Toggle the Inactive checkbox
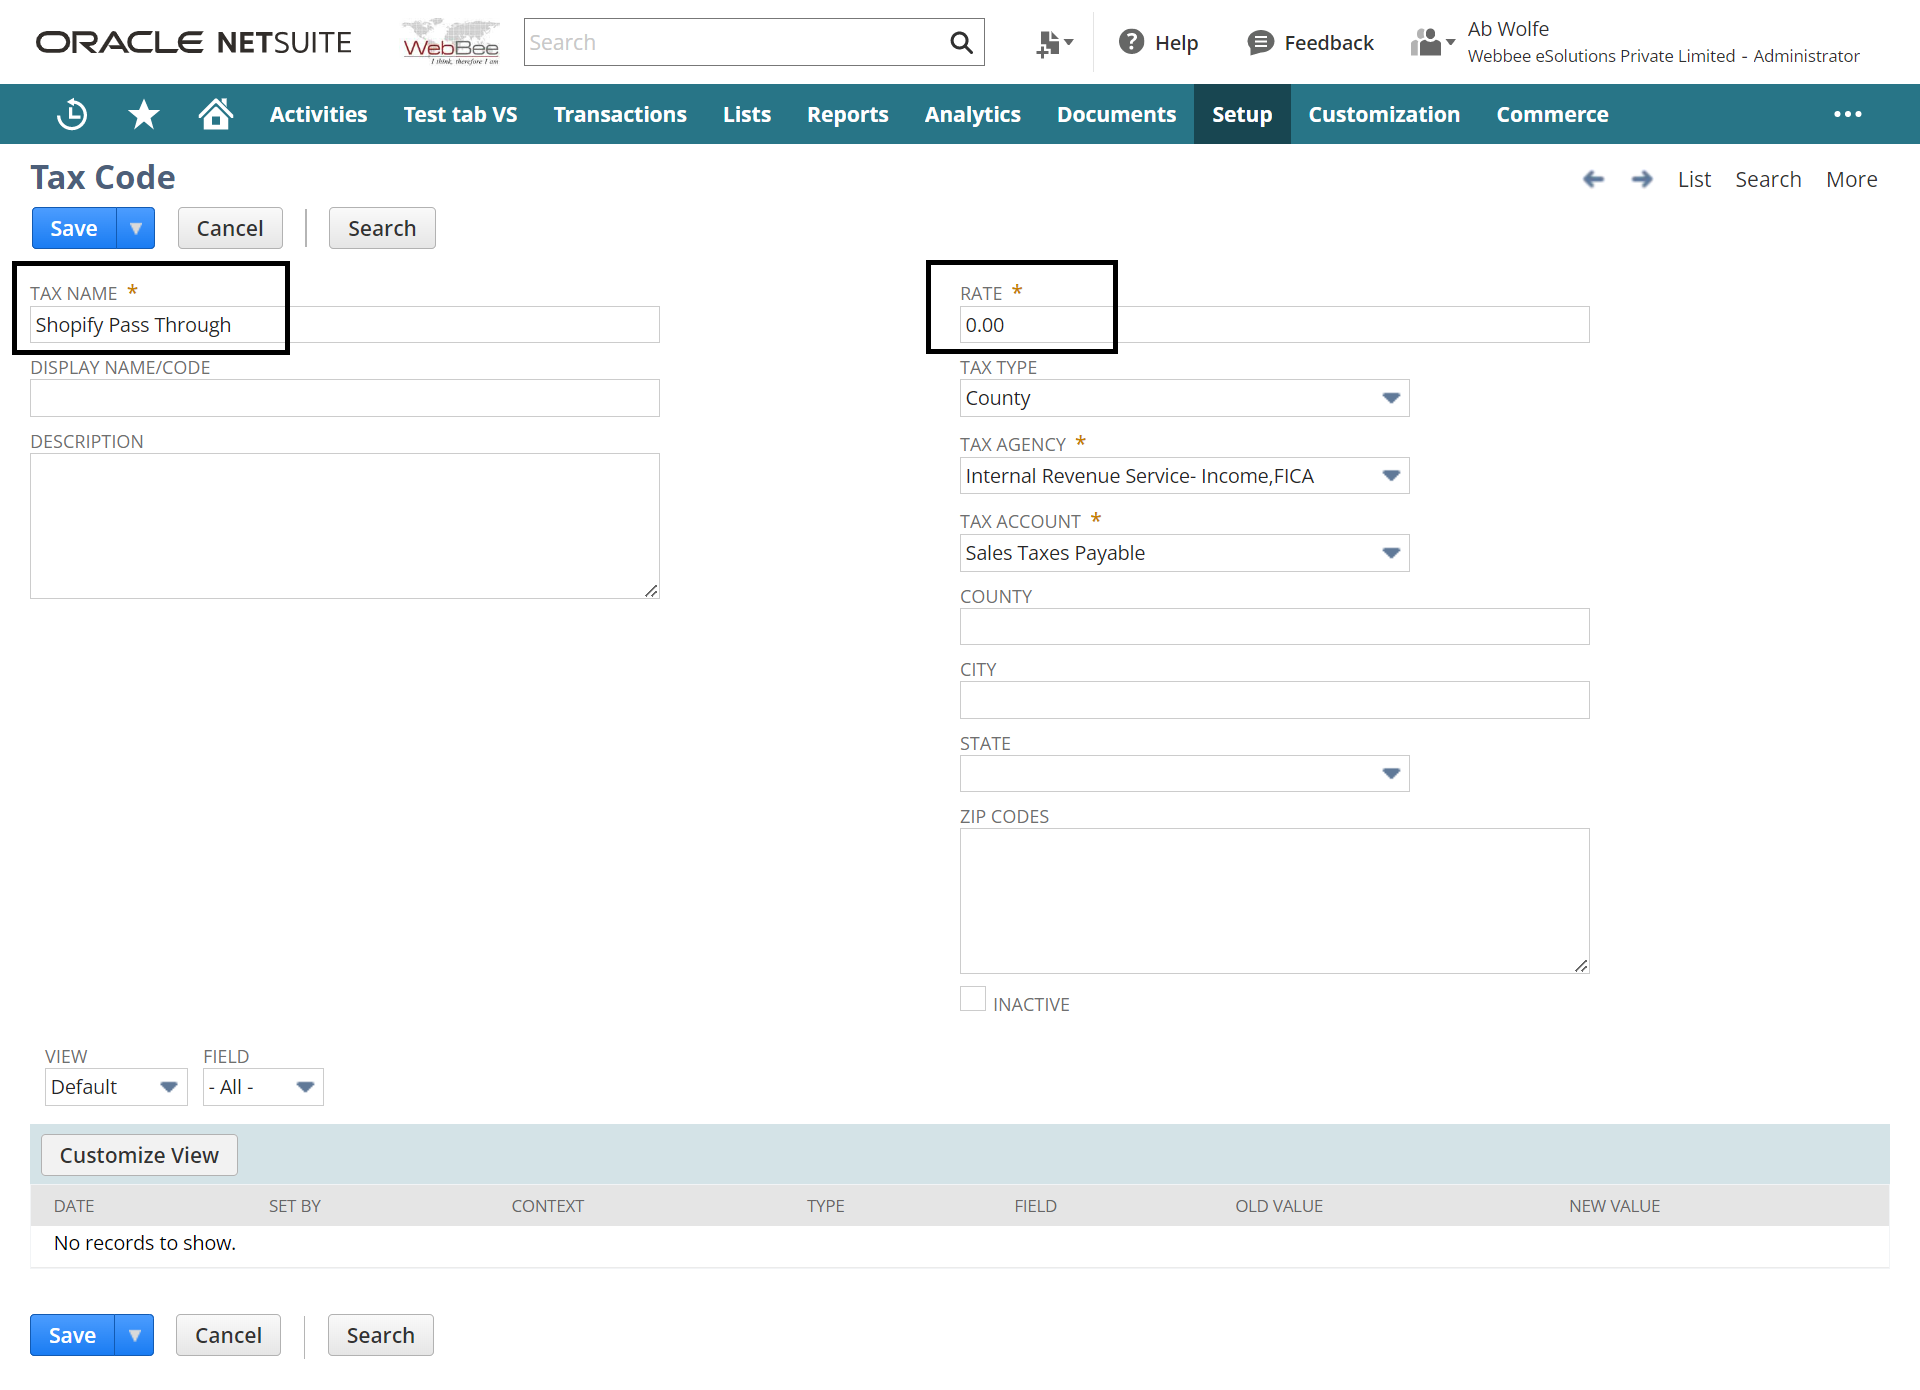1920x1390 pixels. click(x=972, y=999)
